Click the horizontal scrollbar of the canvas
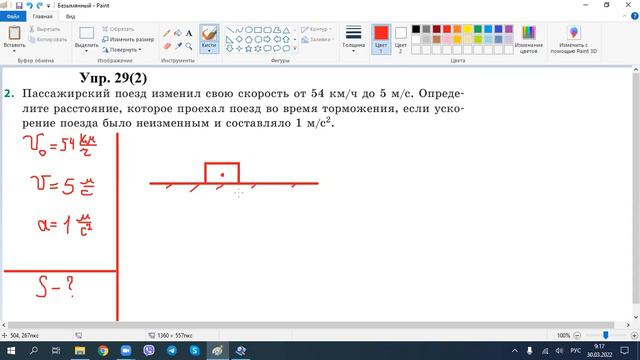Viewport: 640px width, 360px height. tap(311, 325)
